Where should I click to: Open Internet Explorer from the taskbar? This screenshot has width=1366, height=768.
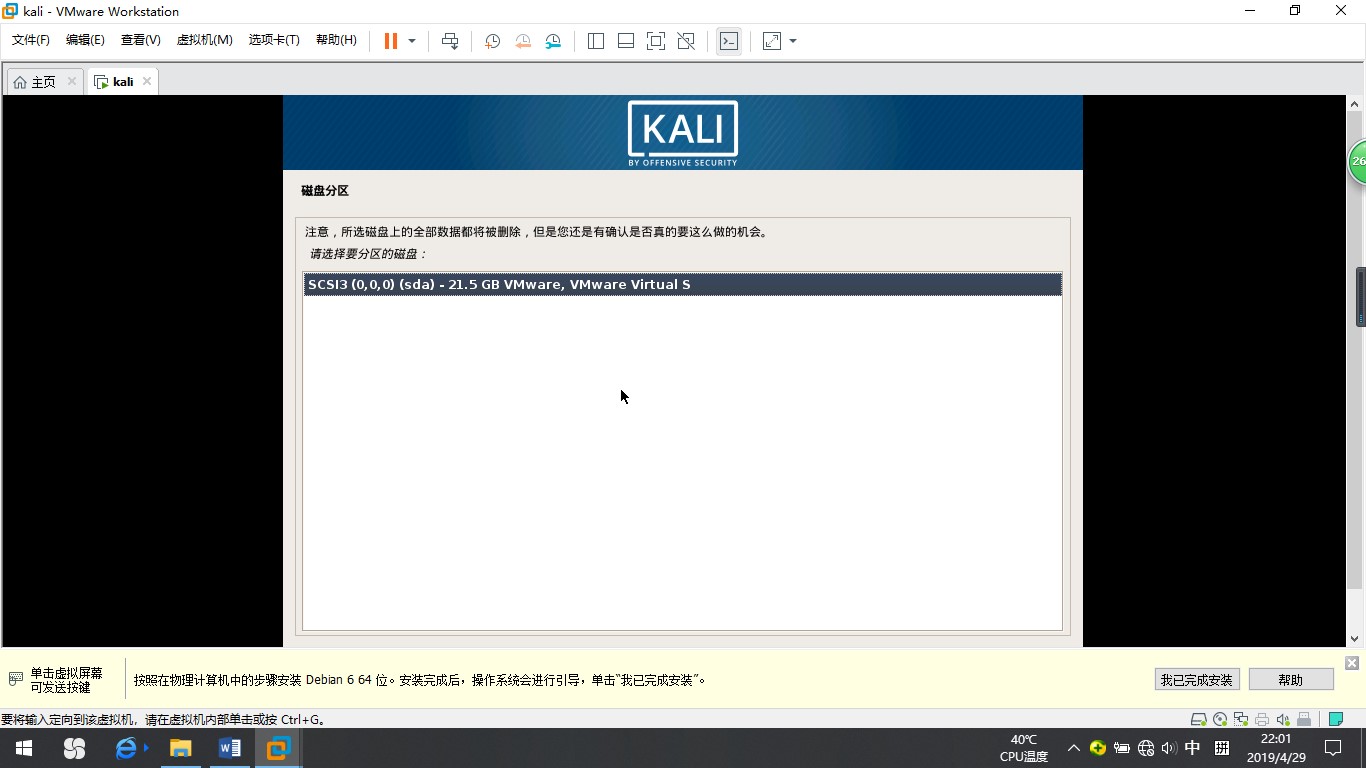pyautogui.click(x=127, y=748)
